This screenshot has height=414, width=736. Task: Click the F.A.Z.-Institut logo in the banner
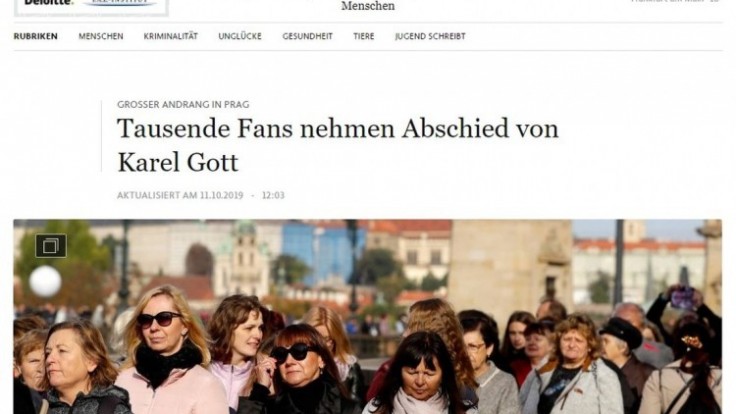(120, 3)
